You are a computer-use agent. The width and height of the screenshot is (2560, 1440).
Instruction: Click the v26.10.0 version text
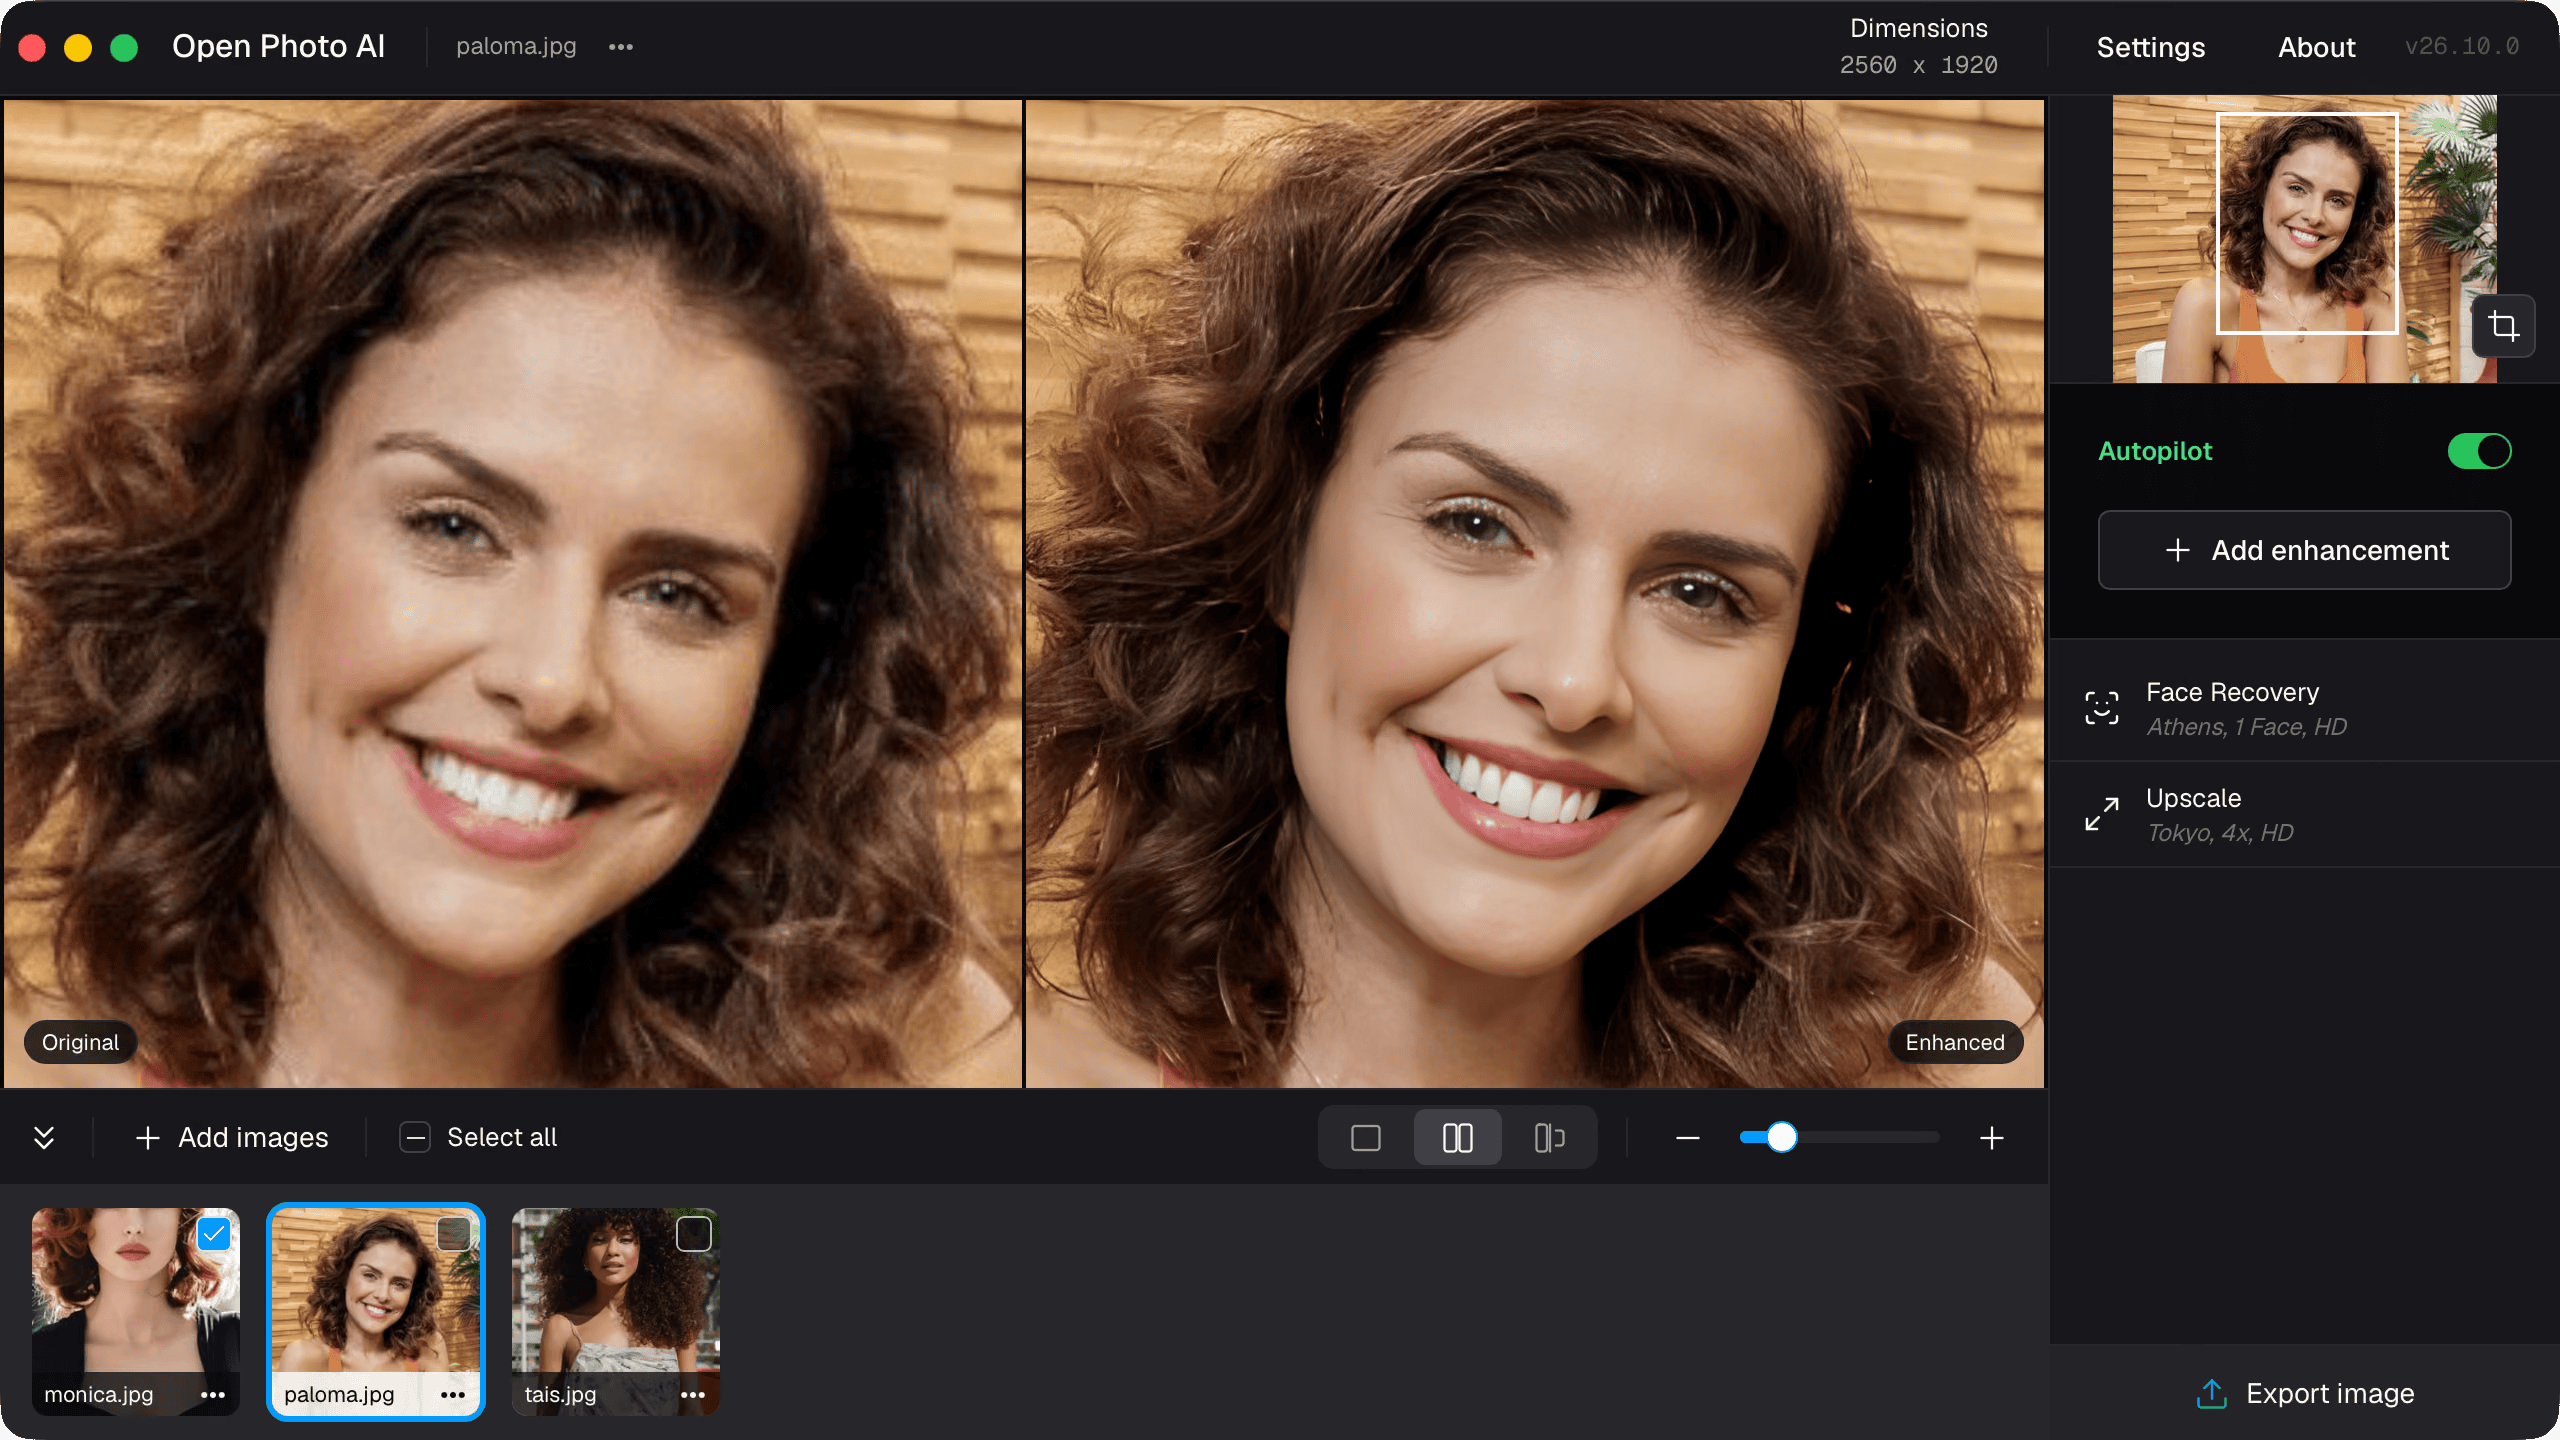point(2462,47)
